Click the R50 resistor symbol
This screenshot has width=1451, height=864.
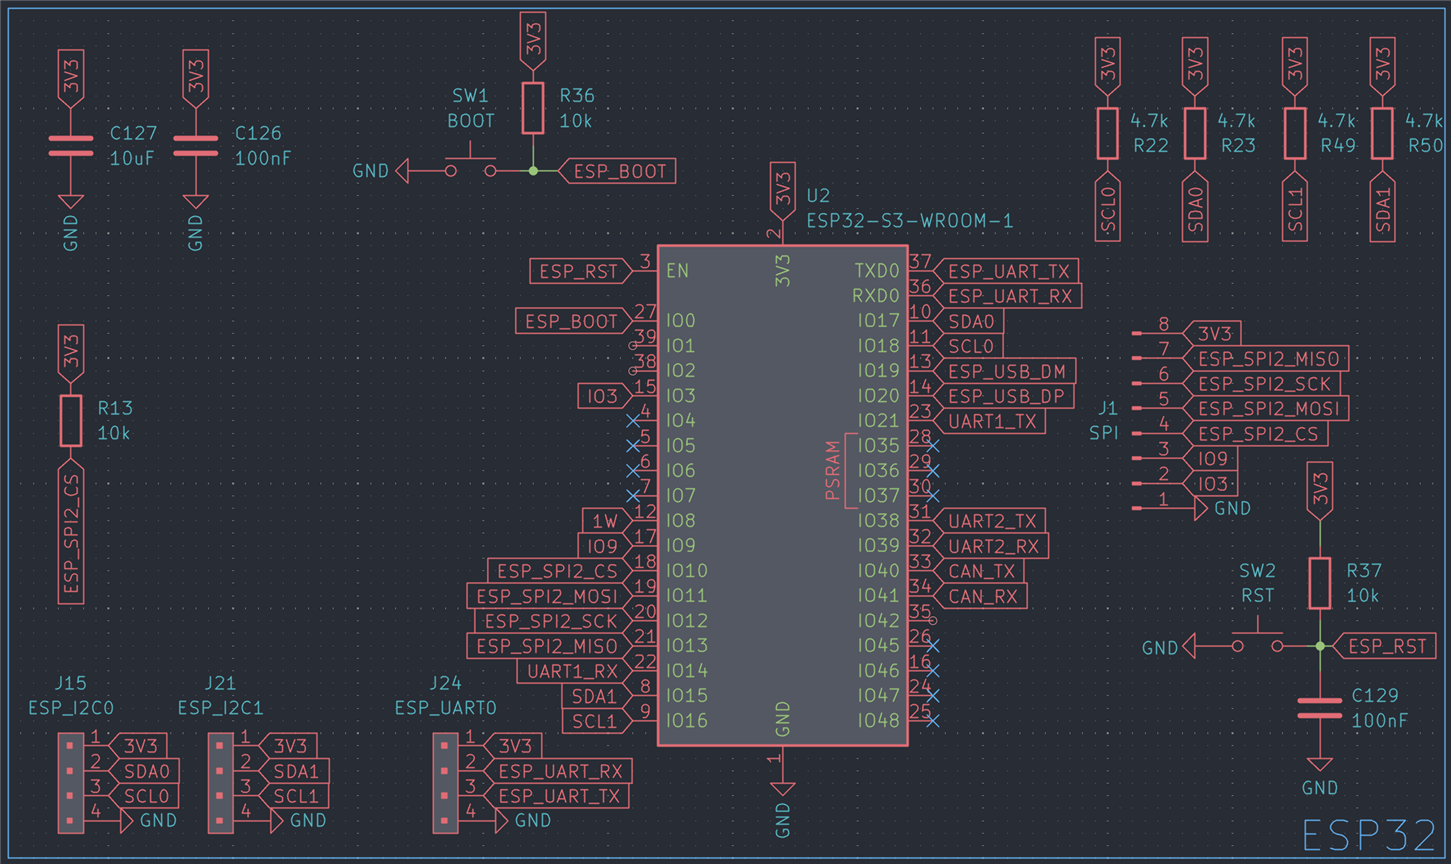pos(1383,133)
